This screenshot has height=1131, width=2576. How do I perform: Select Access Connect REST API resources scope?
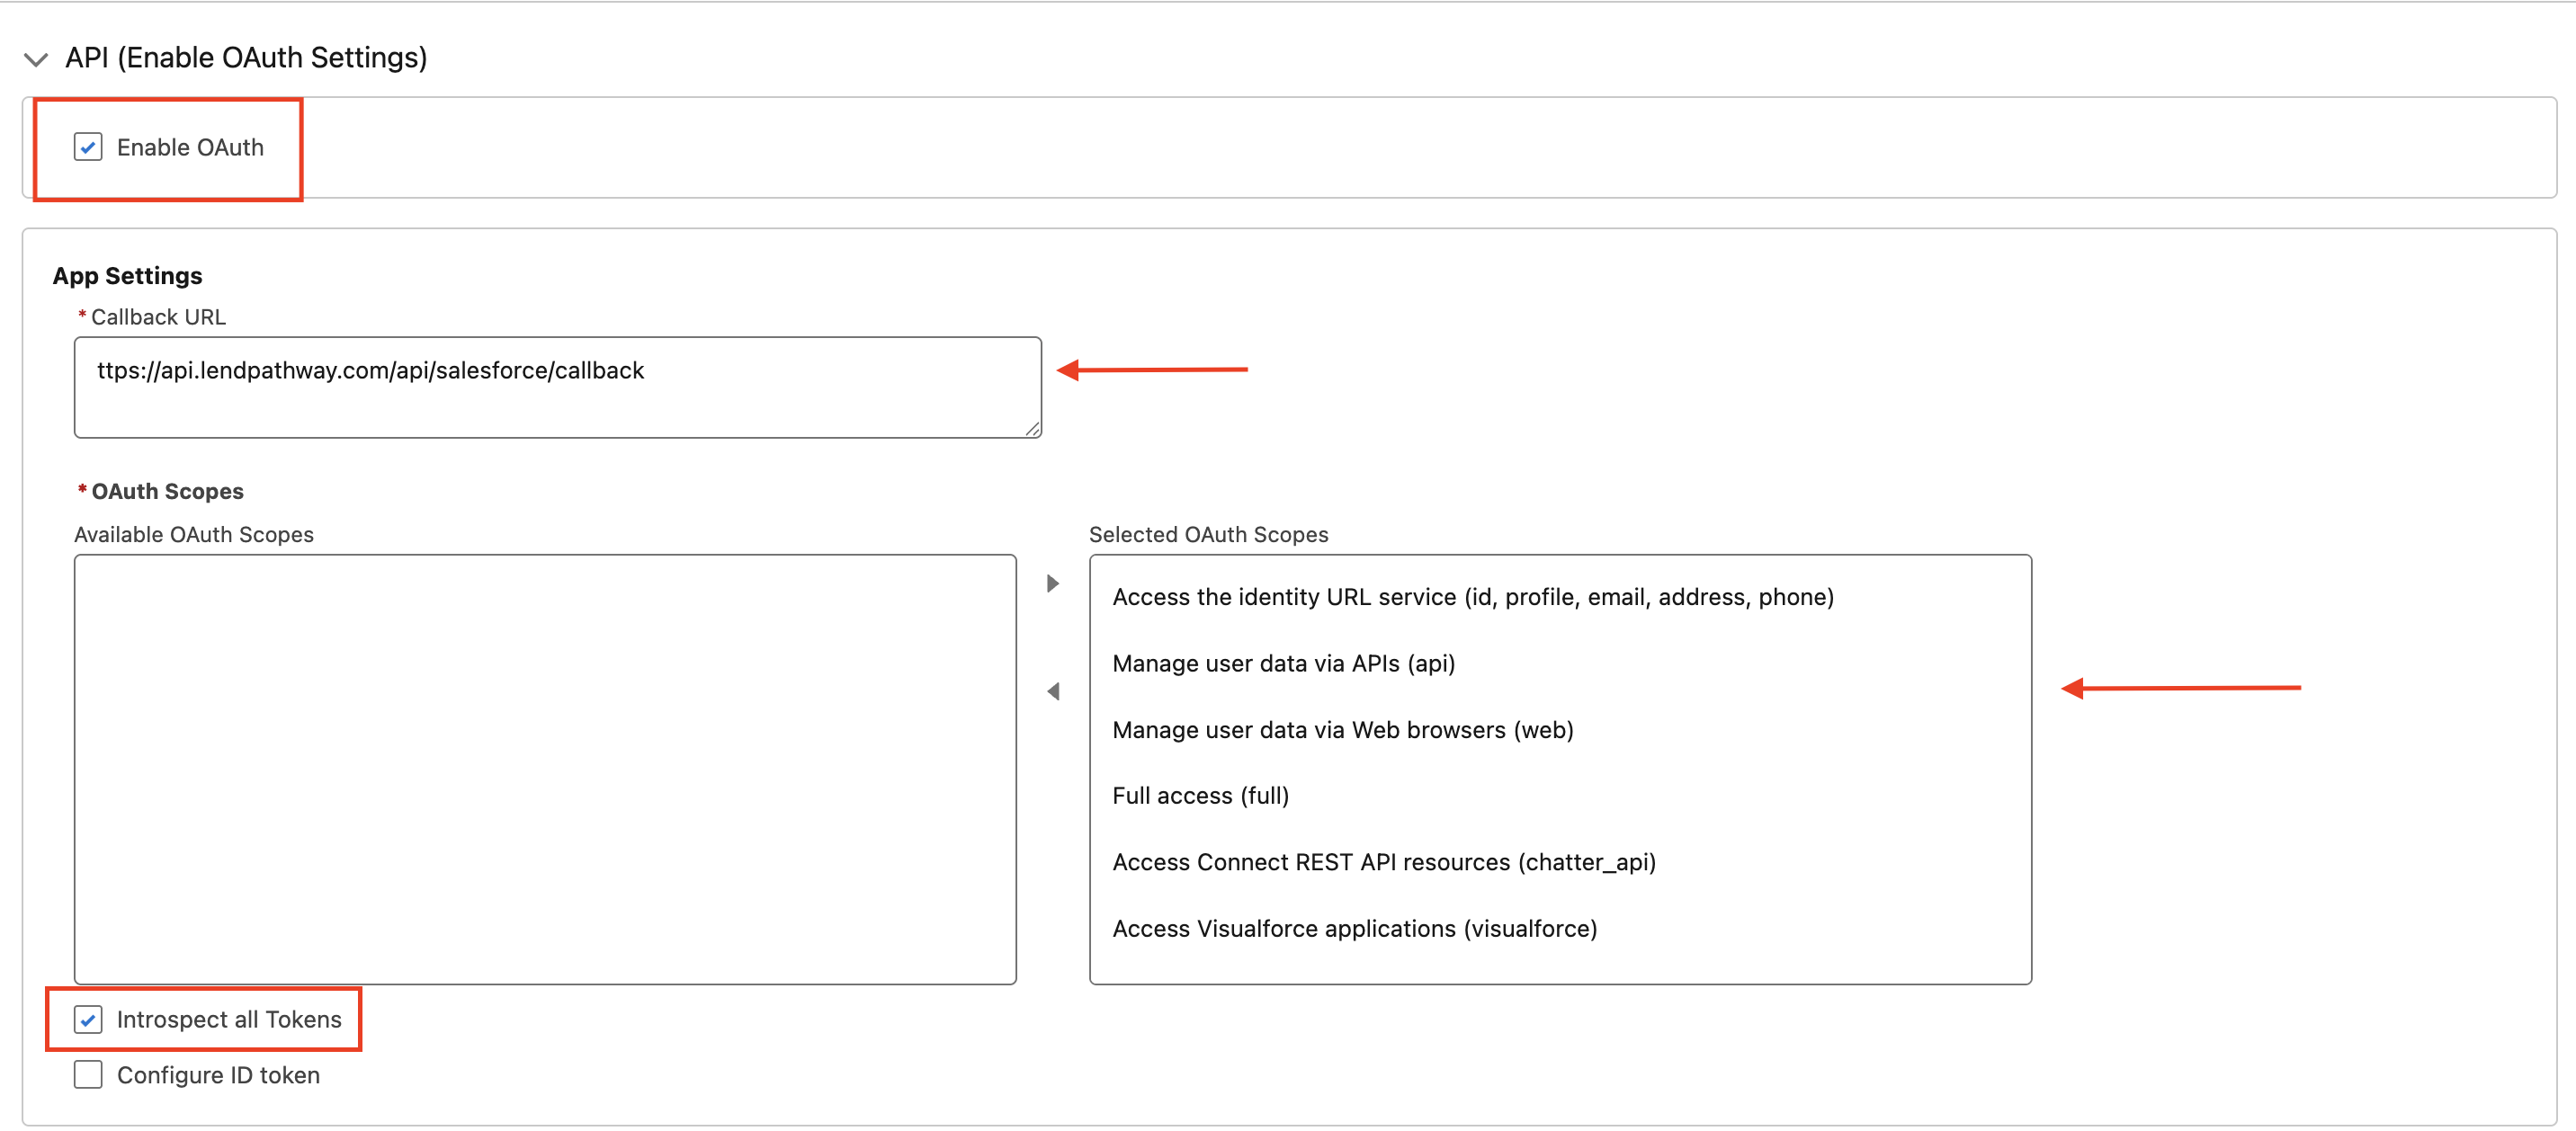(1383, 862)
